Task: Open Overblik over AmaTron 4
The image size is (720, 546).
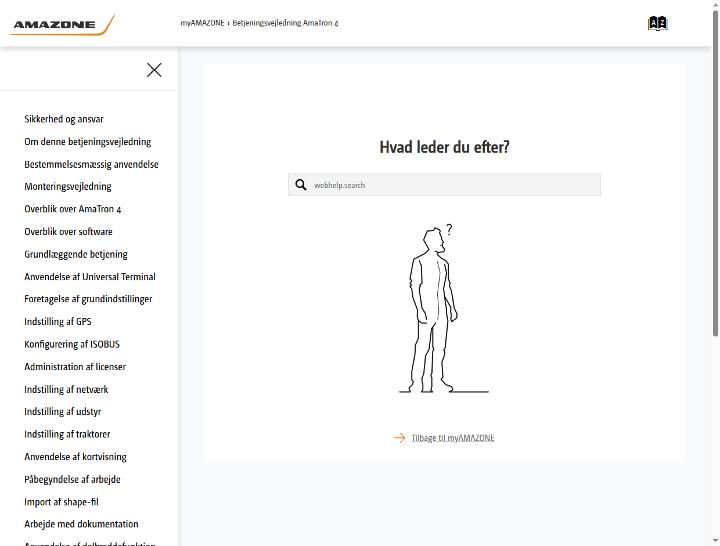Action: click(73, 209)
